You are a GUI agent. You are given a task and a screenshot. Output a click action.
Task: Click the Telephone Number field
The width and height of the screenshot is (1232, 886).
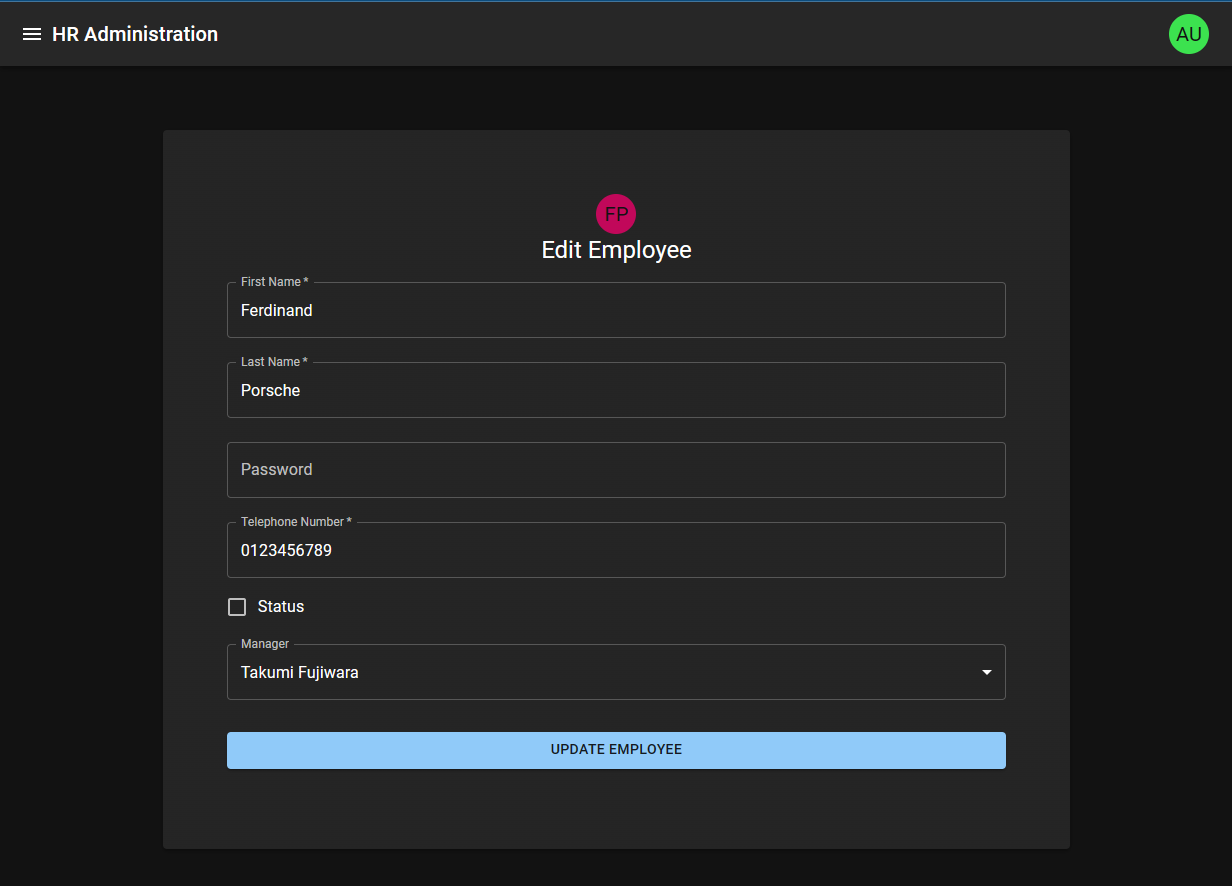(x=616, y=550)
